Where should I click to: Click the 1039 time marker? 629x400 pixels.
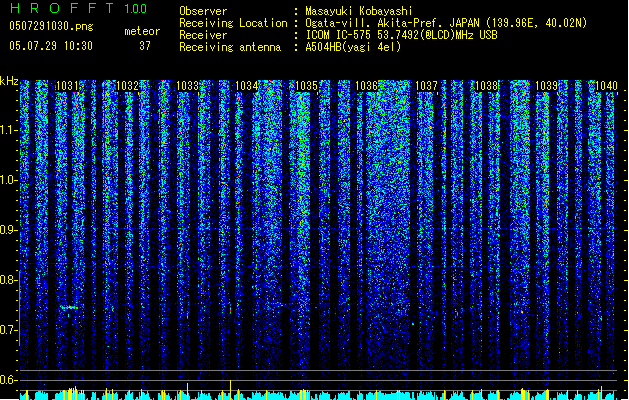546,86
